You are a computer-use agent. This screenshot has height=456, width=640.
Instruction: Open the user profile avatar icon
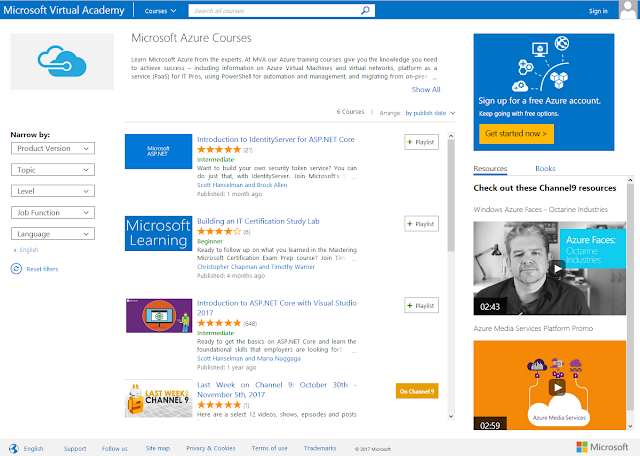(x=628, y=10)
